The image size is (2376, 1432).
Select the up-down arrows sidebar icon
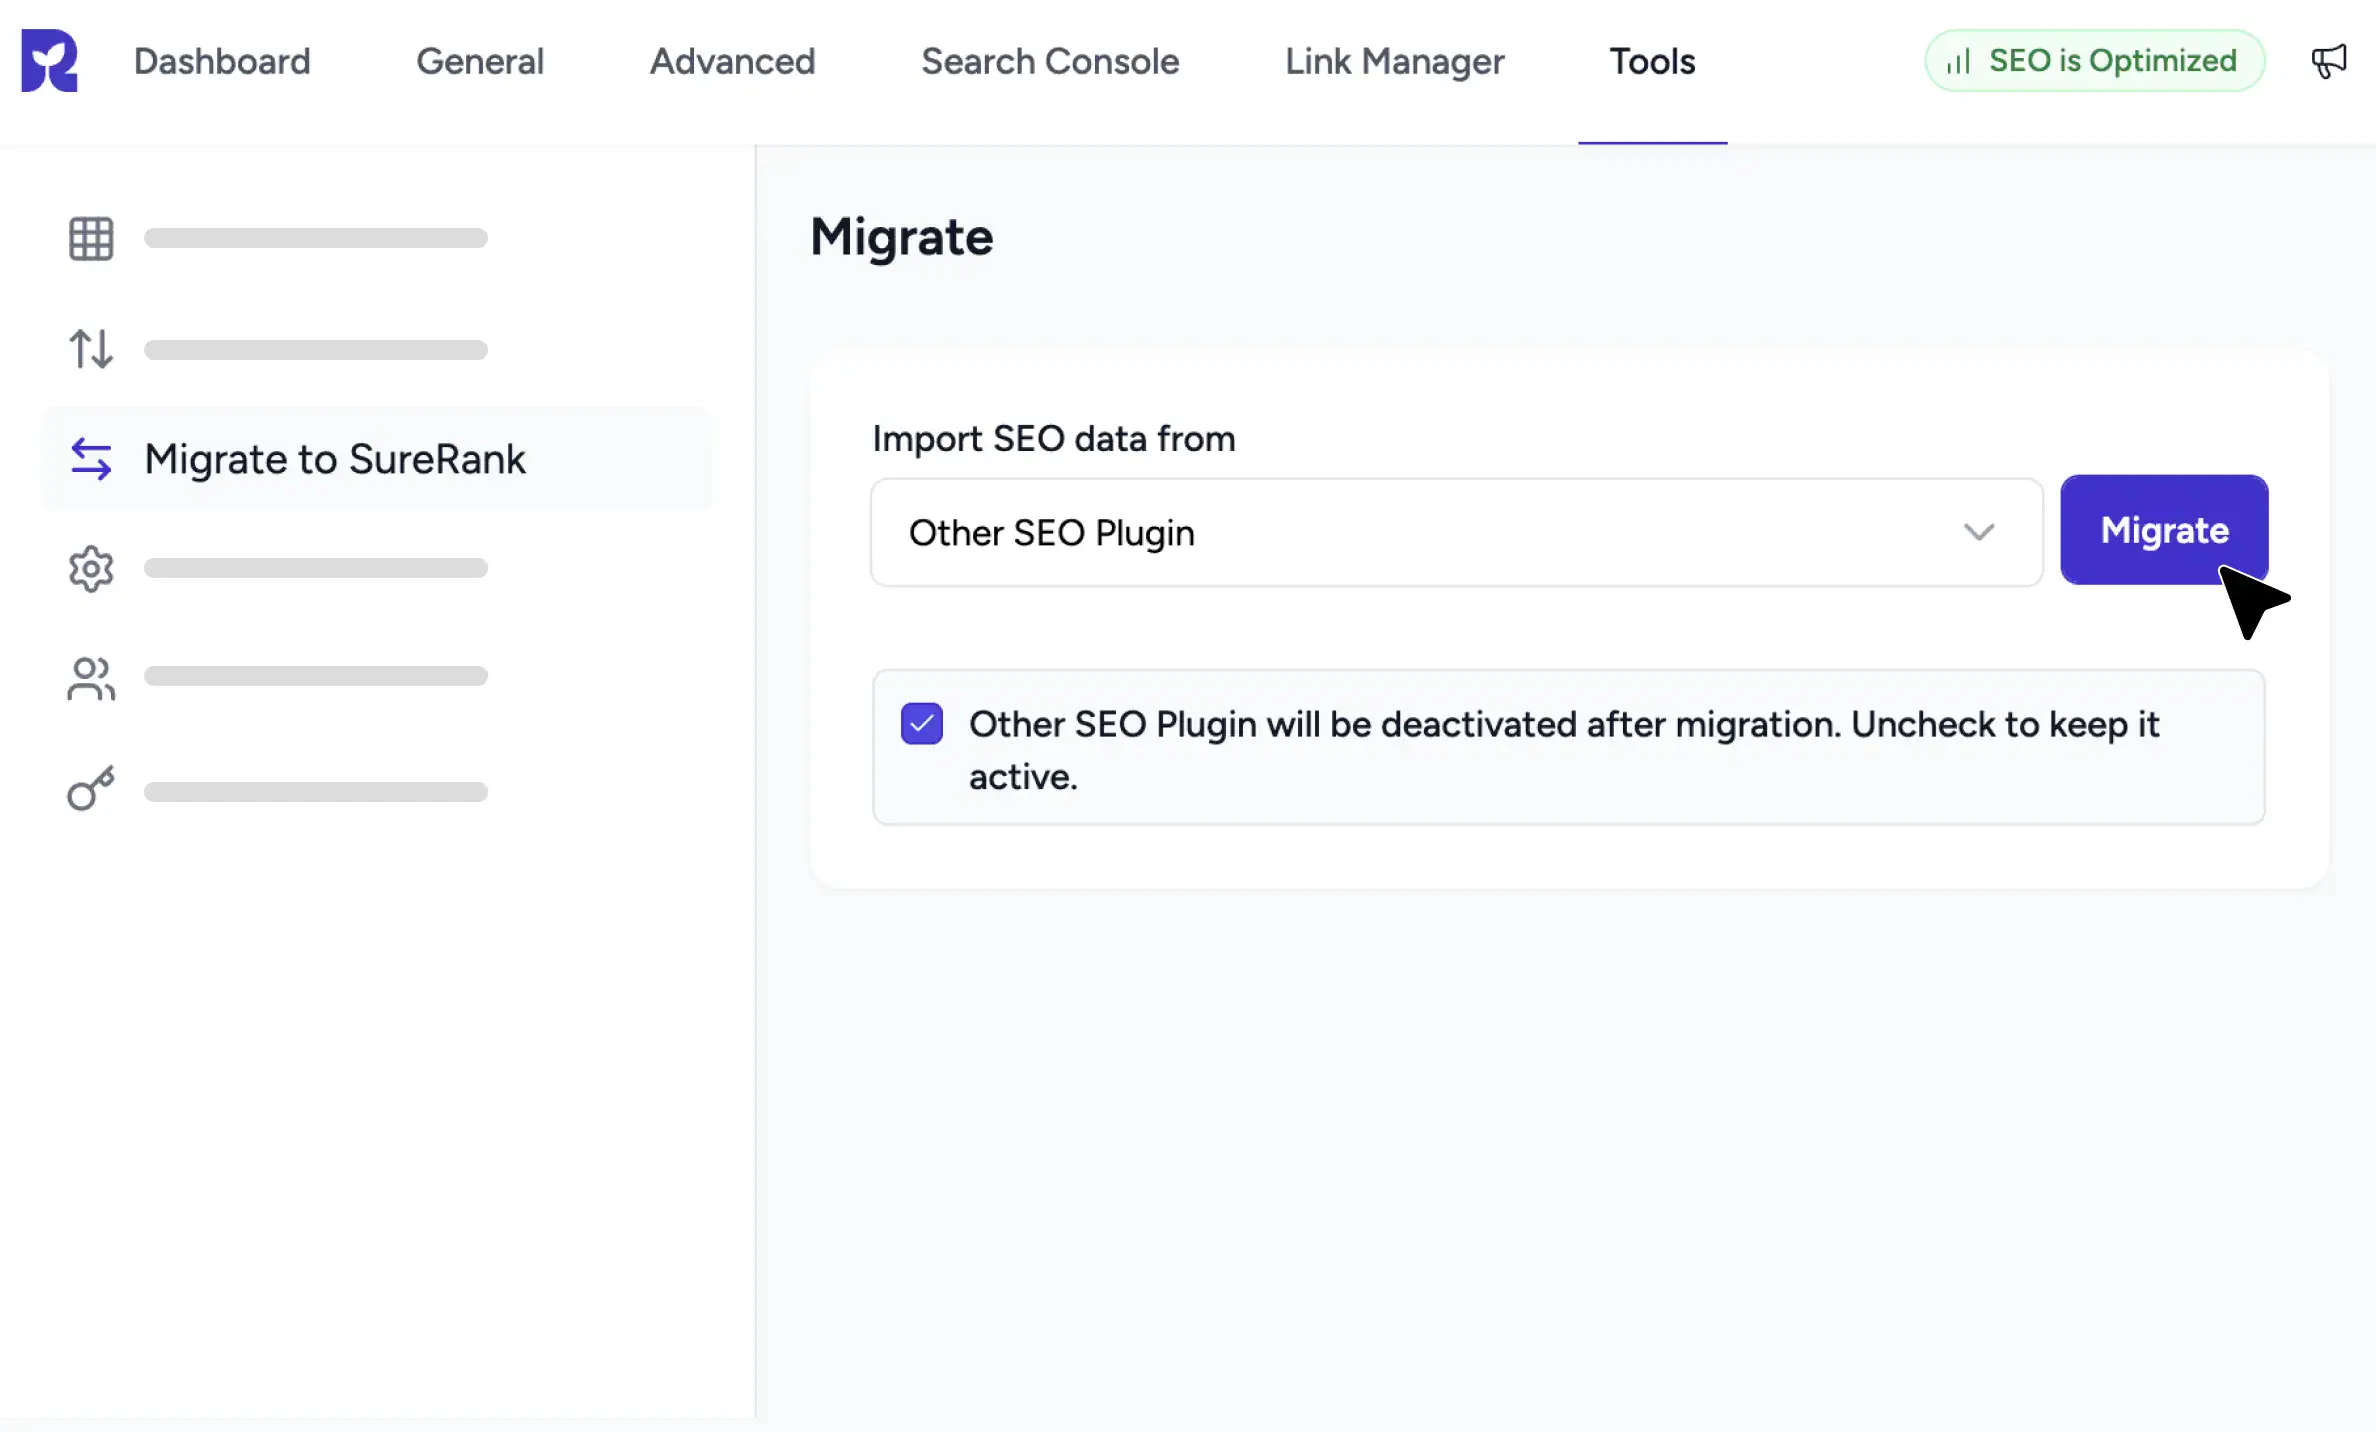pos(91,349)
